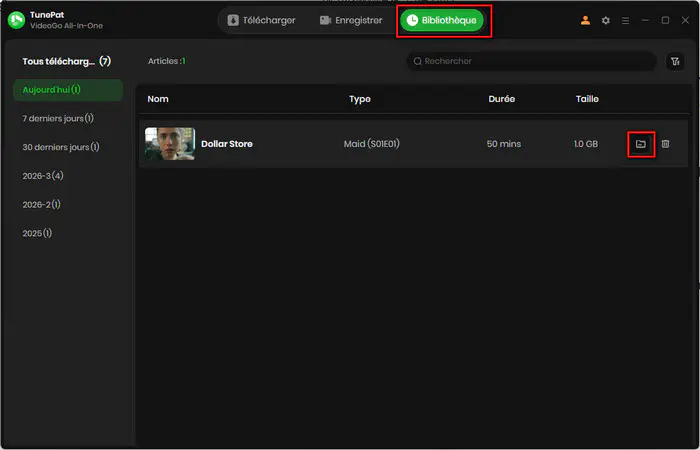The width and height of the screenshot is (700, 450).
Task: Click the Type column header
Action: click(360, 99)
